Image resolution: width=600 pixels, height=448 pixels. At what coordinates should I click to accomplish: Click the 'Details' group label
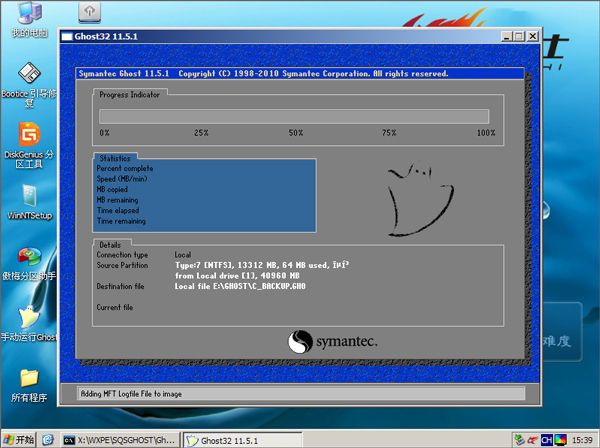pyautogui.click(x=110, y=245)
